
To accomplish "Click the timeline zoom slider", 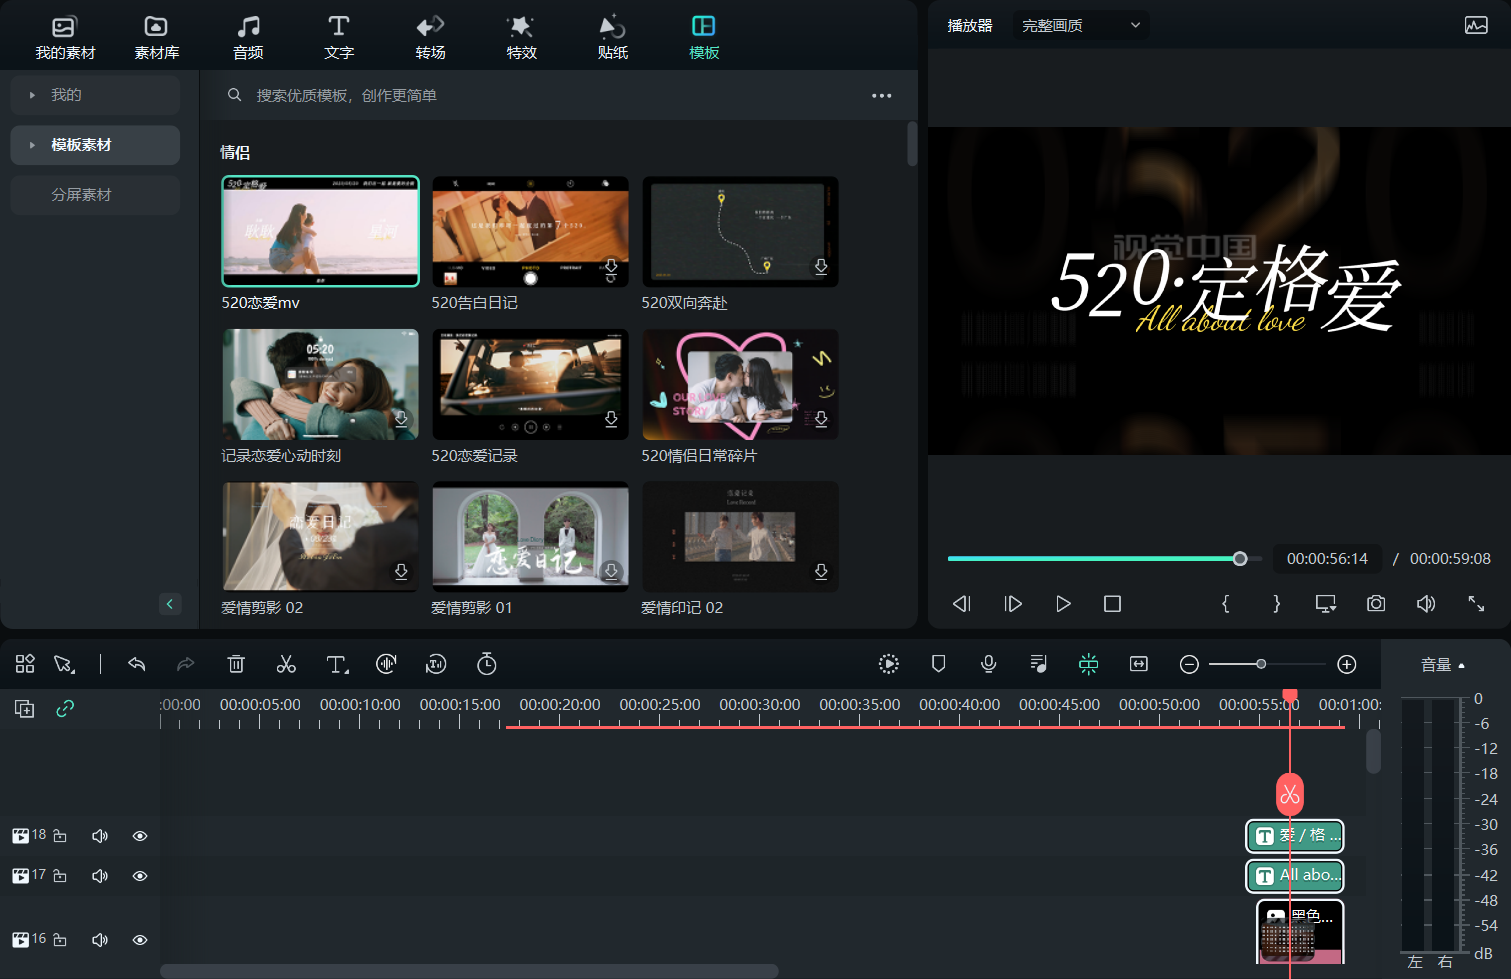I will click(1261, 664).
